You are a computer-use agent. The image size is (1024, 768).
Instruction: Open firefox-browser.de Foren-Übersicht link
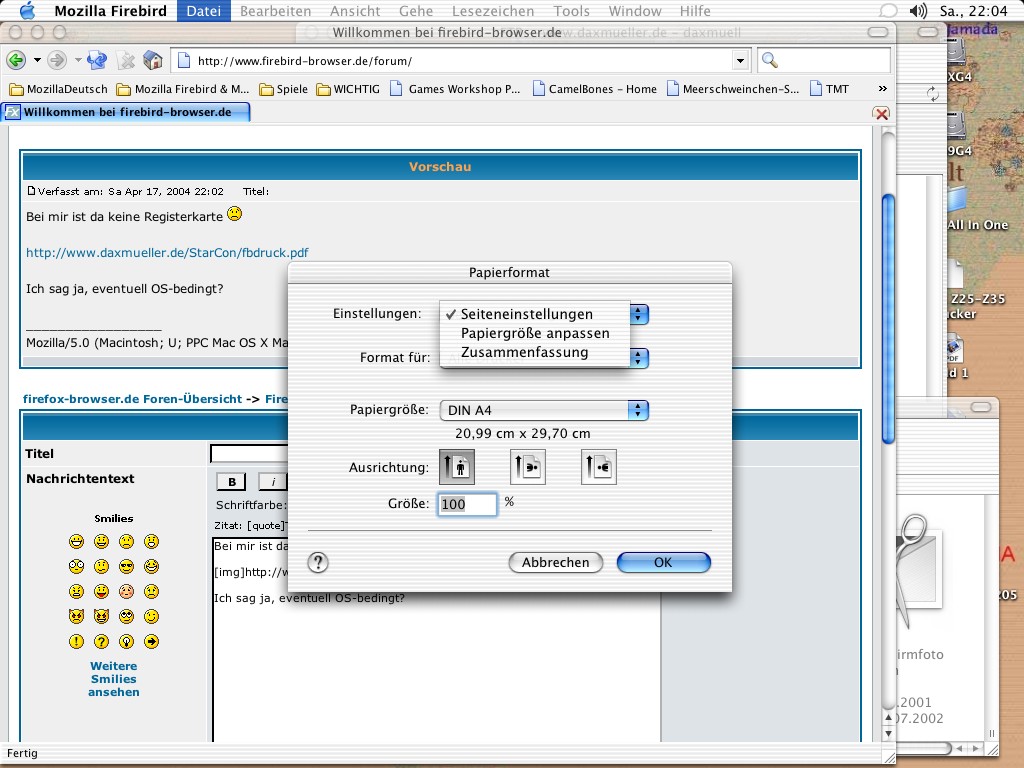(x=133, y=399)
